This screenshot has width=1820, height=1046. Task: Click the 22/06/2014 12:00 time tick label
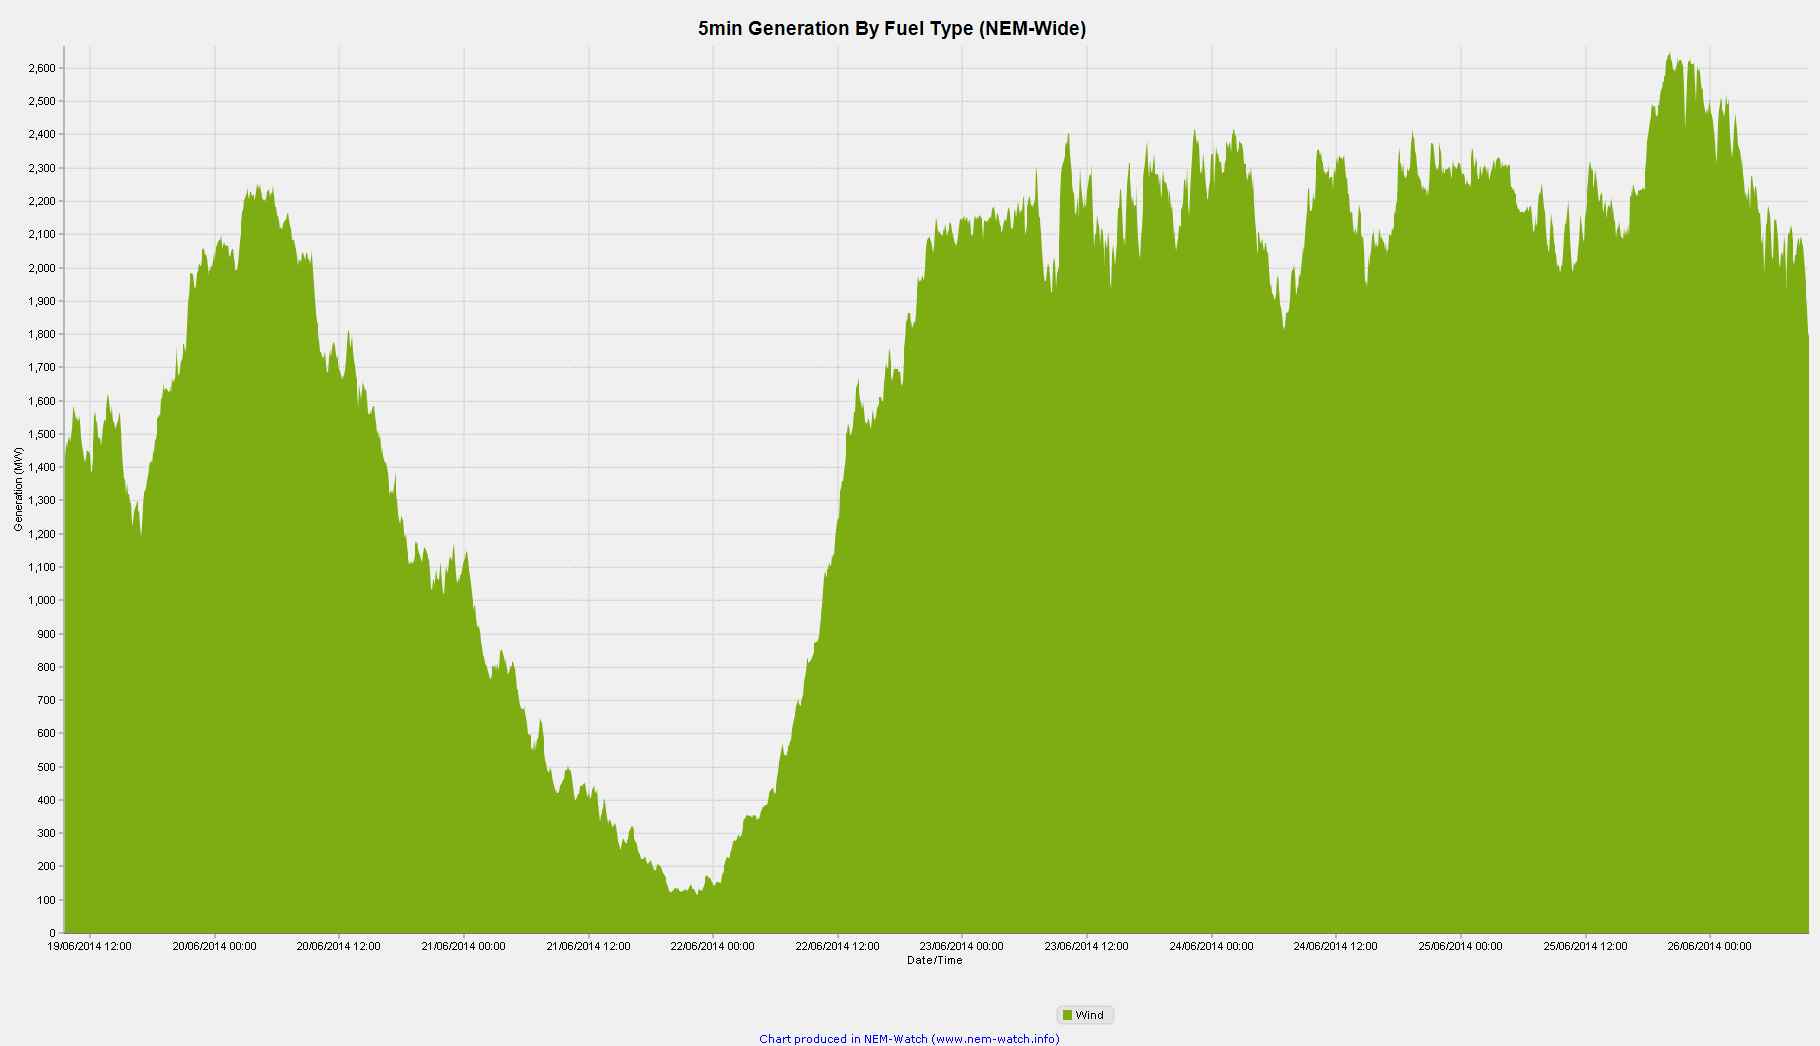[x=837, y=946]
